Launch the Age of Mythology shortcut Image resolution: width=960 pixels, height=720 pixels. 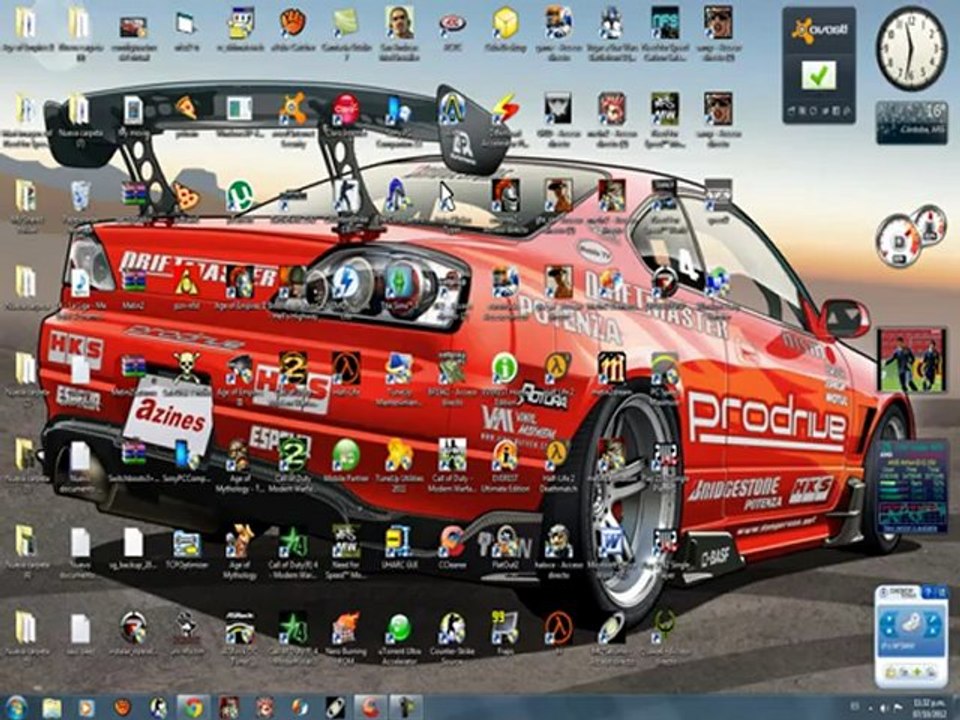click(240, 541)
